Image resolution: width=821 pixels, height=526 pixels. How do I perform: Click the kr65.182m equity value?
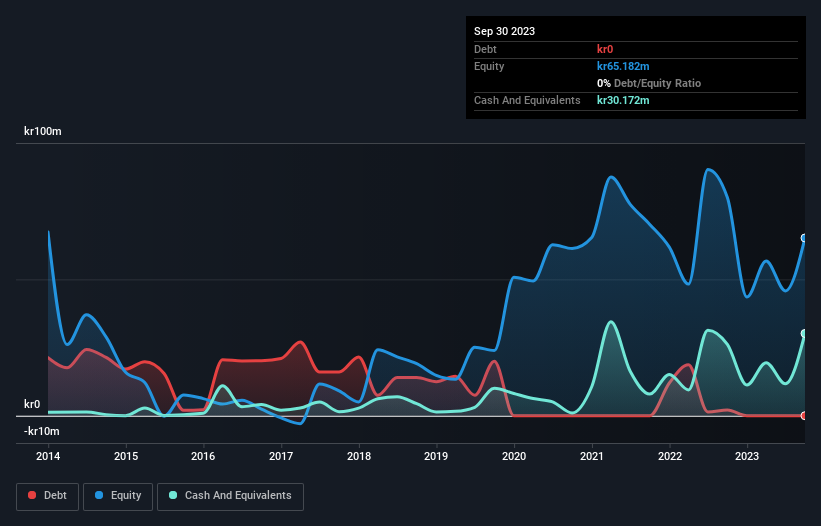[x=623, y=66]
